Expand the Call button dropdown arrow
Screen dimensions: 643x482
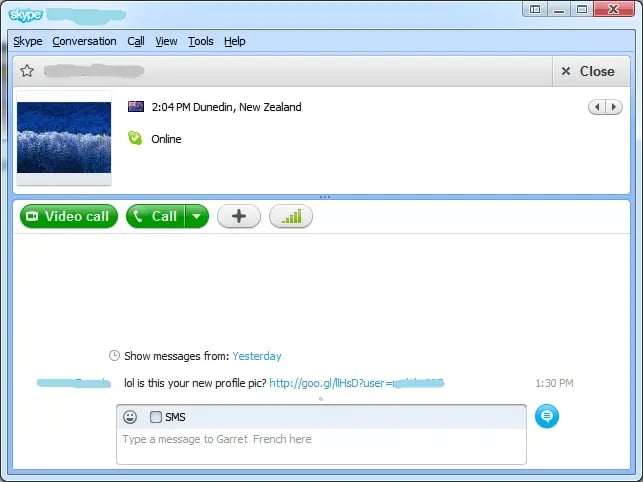(x=197, y=216)
